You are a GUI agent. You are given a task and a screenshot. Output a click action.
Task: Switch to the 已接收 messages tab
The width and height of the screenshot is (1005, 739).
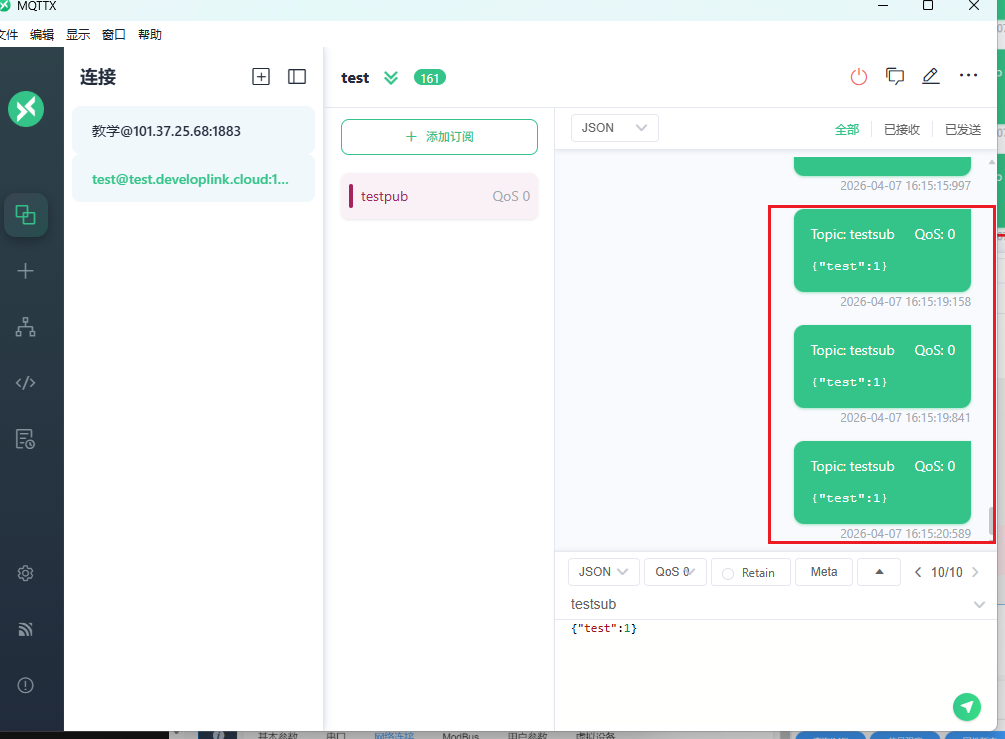902,130
